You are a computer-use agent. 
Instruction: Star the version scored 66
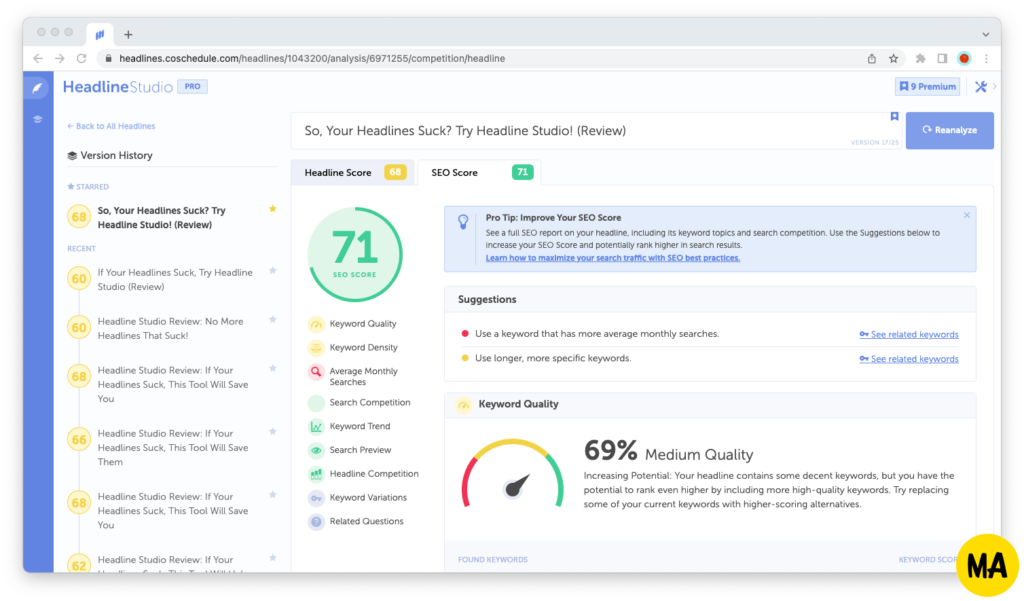[273, 432]
